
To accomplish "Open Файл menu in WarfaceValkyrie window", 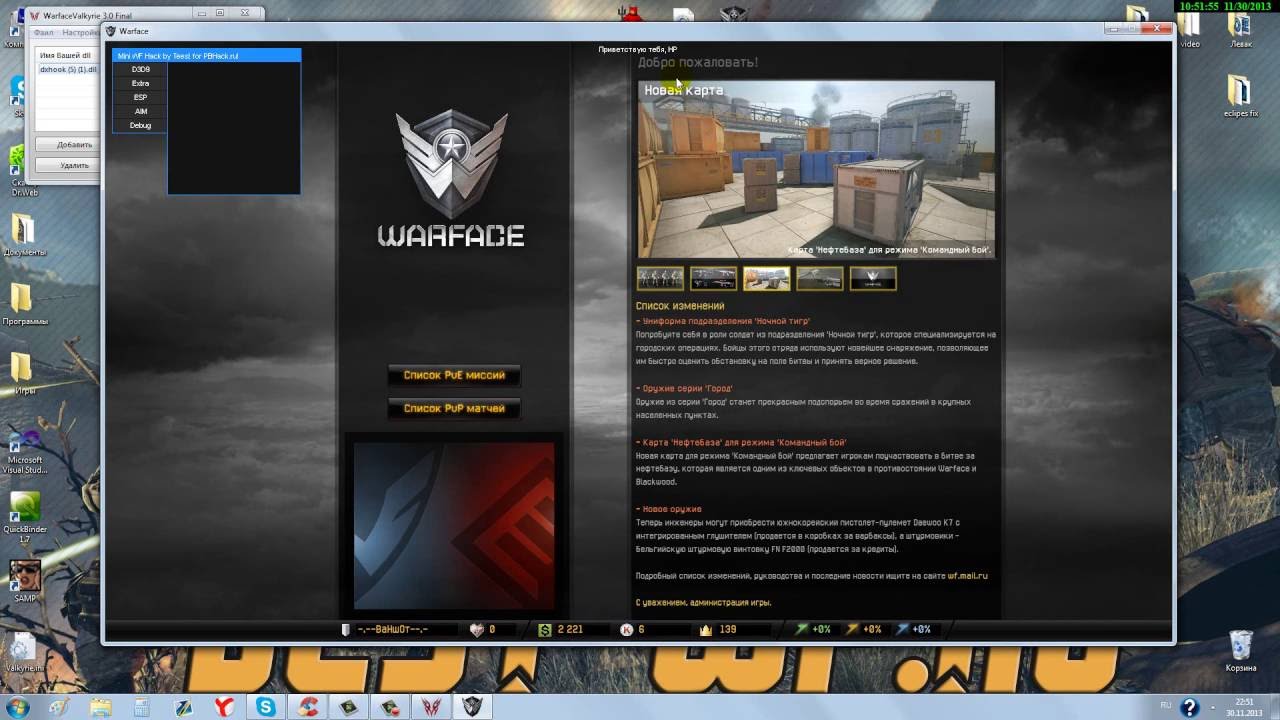I will tap(43, 33).
